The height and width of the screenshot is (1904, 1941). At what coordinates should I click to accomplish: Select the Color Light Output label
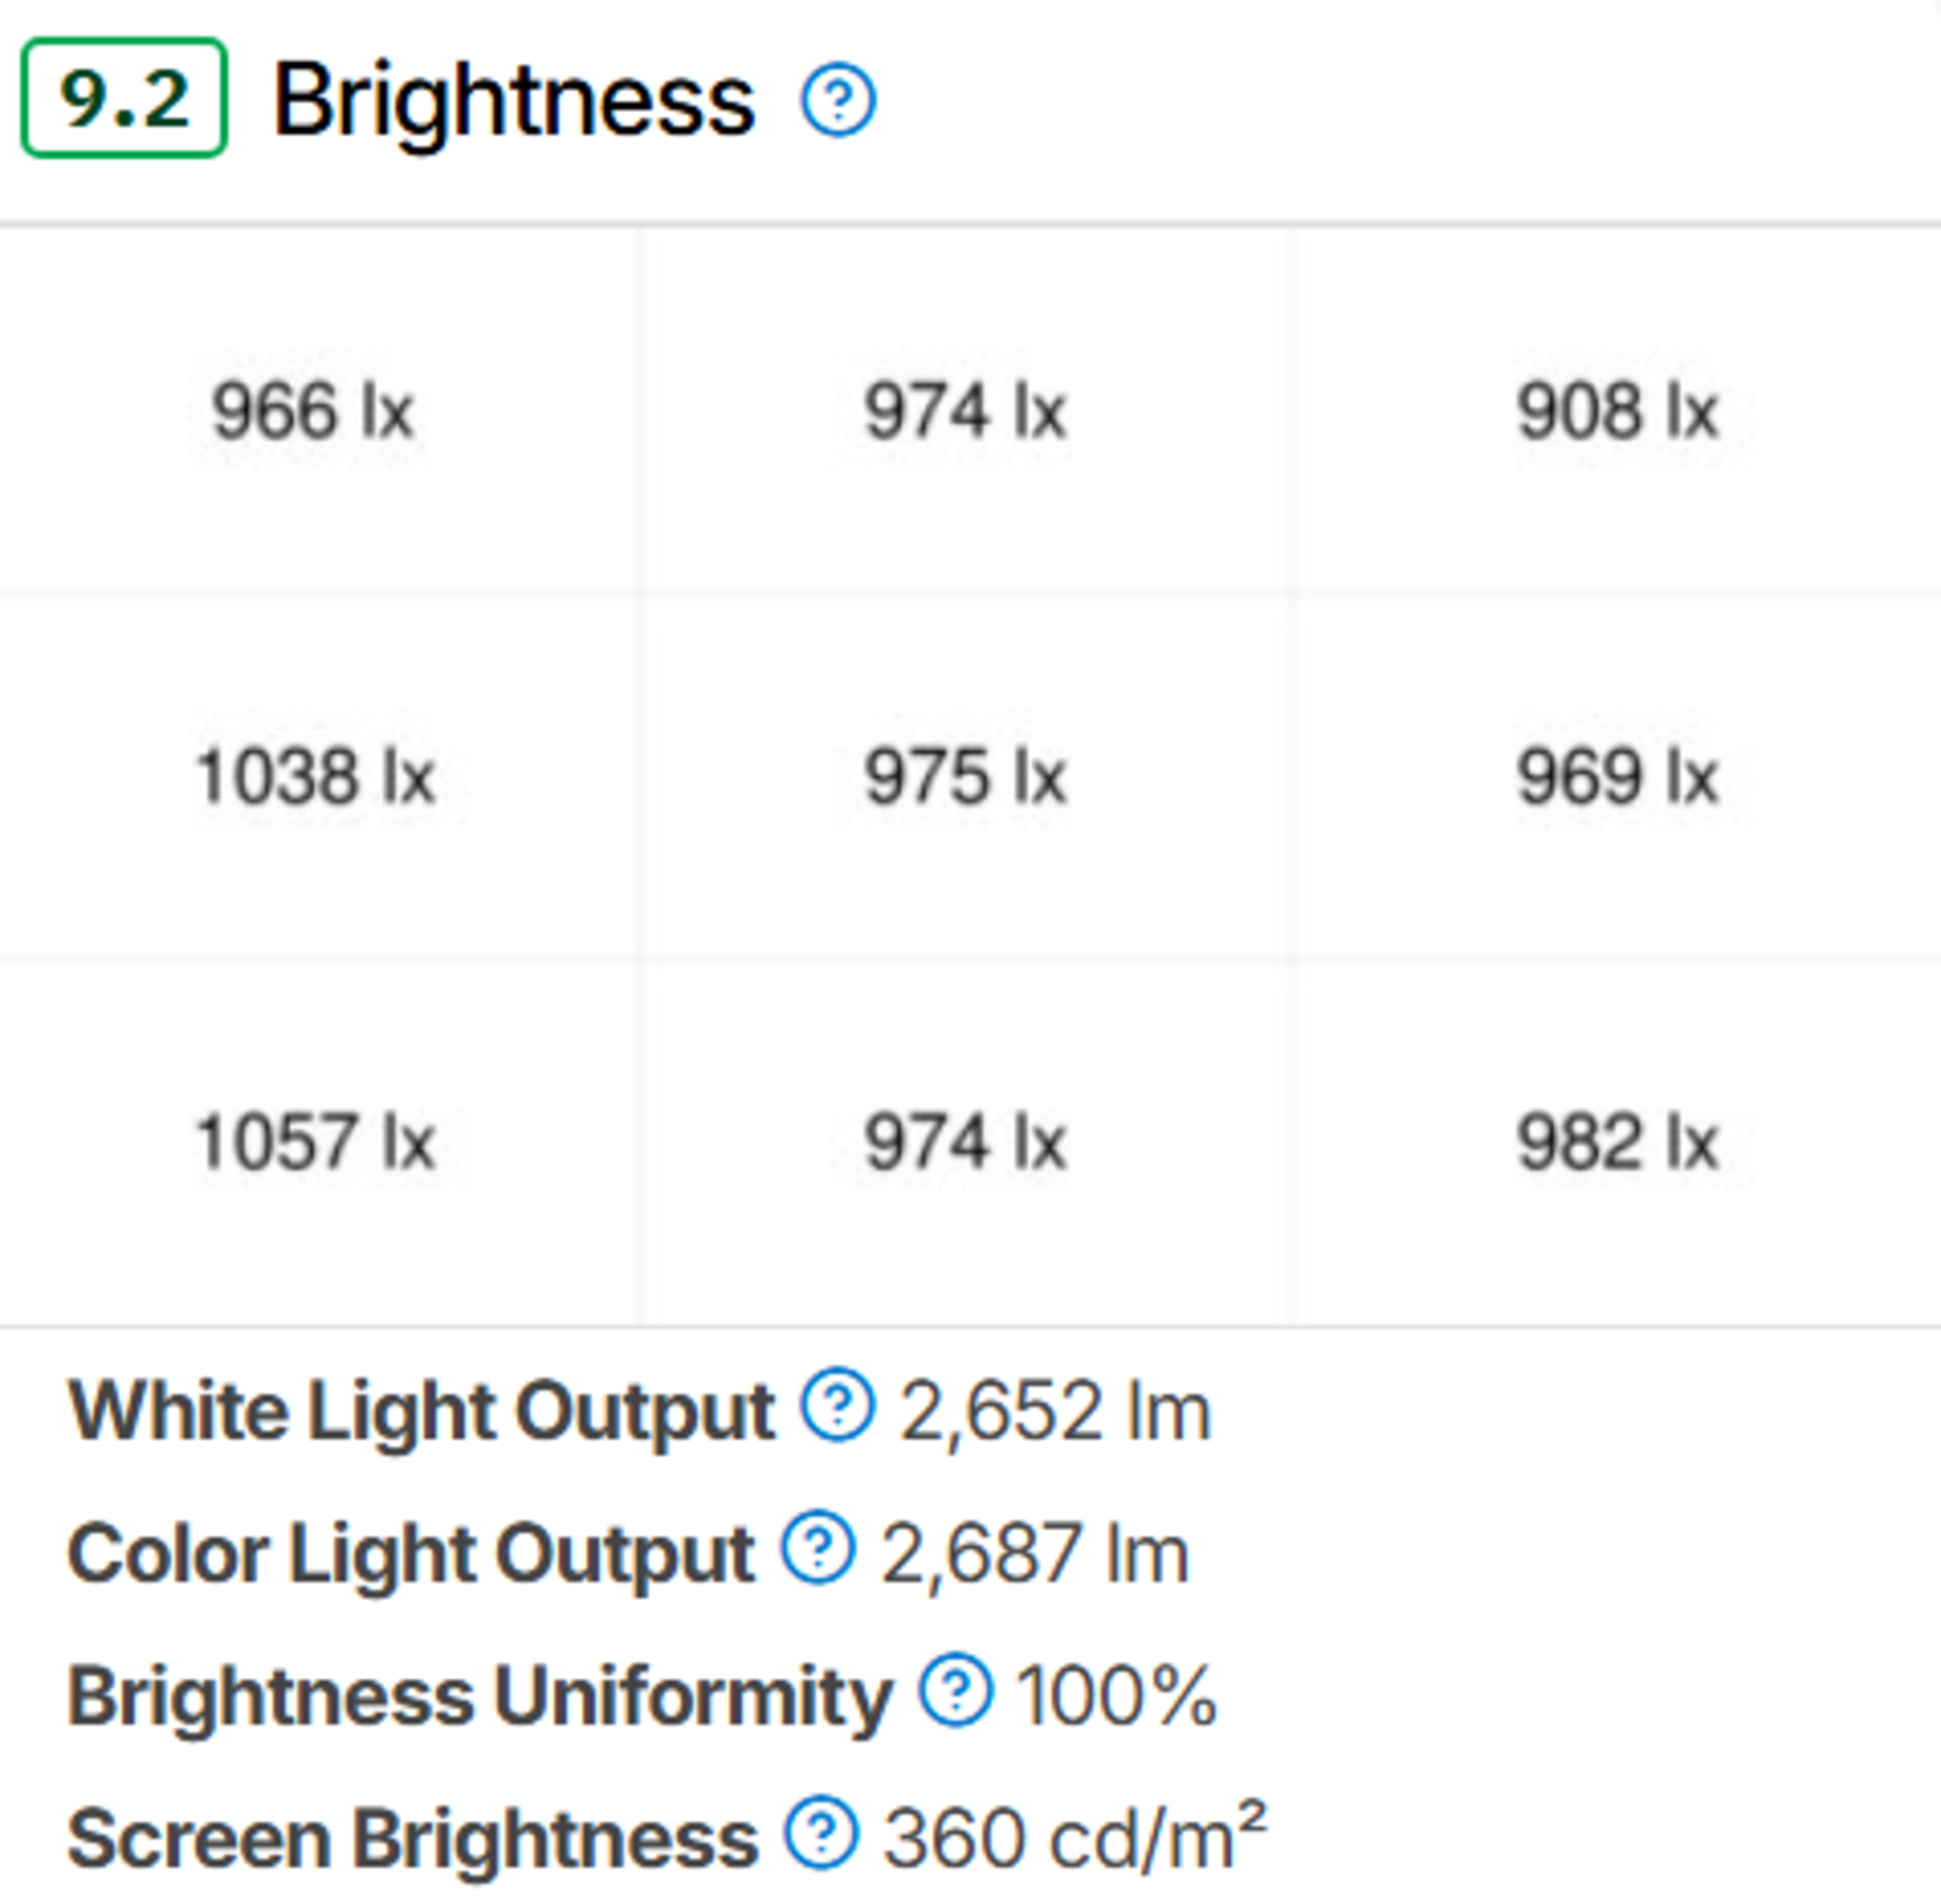point(411,1554)
